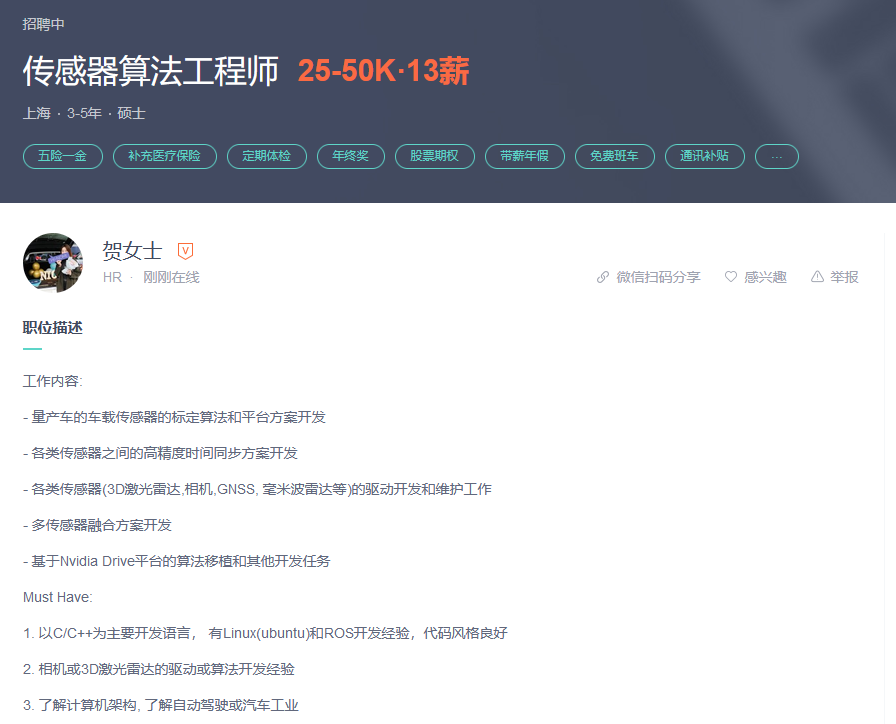This screenshot has height=724, width=896.
Task: Expand more benefits with the ellipsis tag
Action: click(777, 157)
